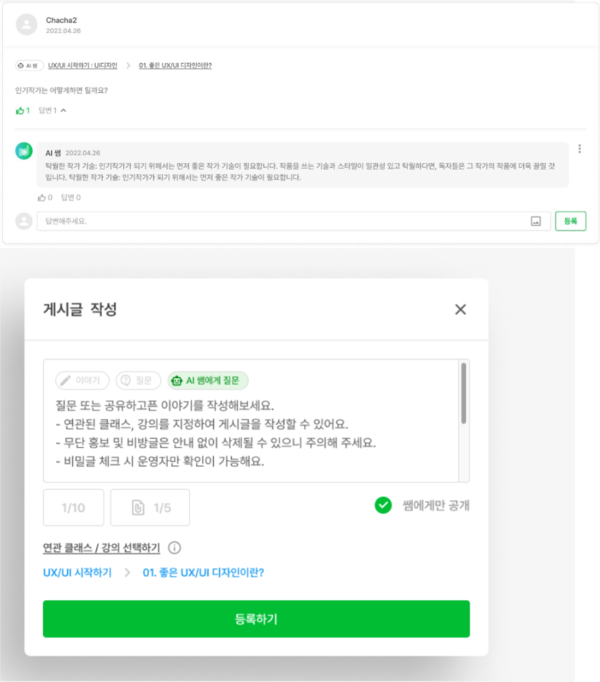Image resolution: width=600 pixels, height=682 pixels.
Task: Attach an image in the reply box
Action: [535, 221]
